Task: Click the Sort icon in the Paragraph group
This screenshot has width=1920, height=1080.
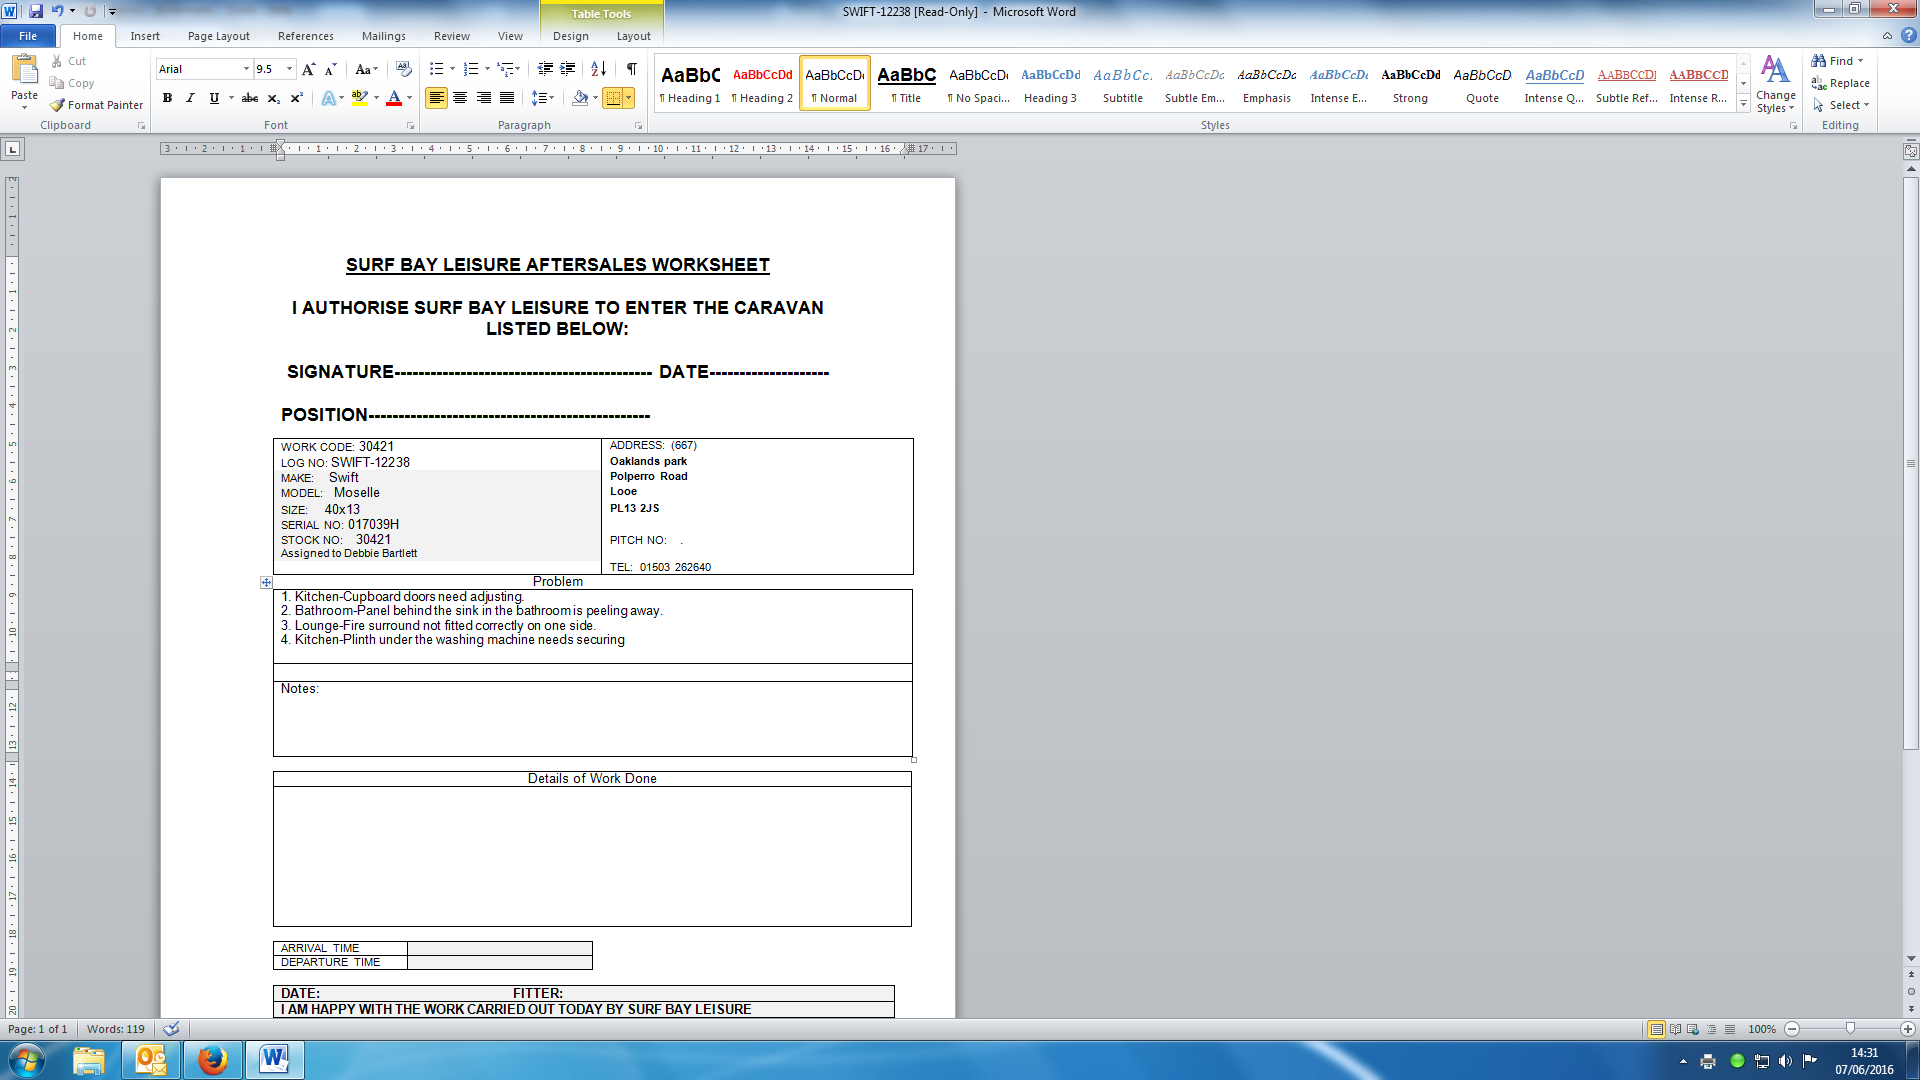Action: click(598, 69)
